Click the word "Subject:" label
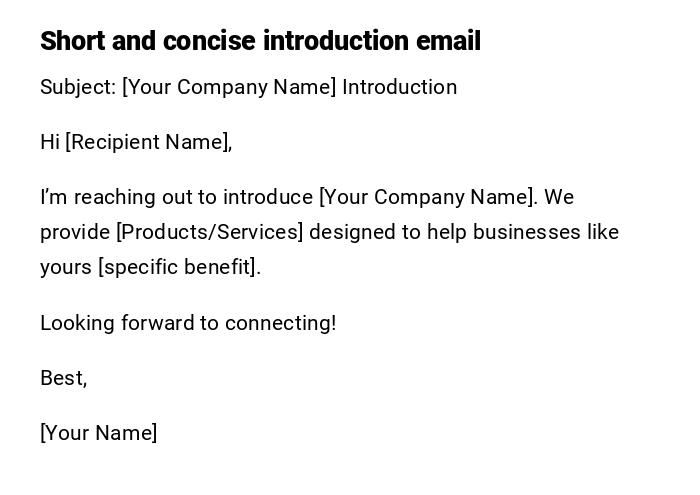700x495 pixels. 78,87
